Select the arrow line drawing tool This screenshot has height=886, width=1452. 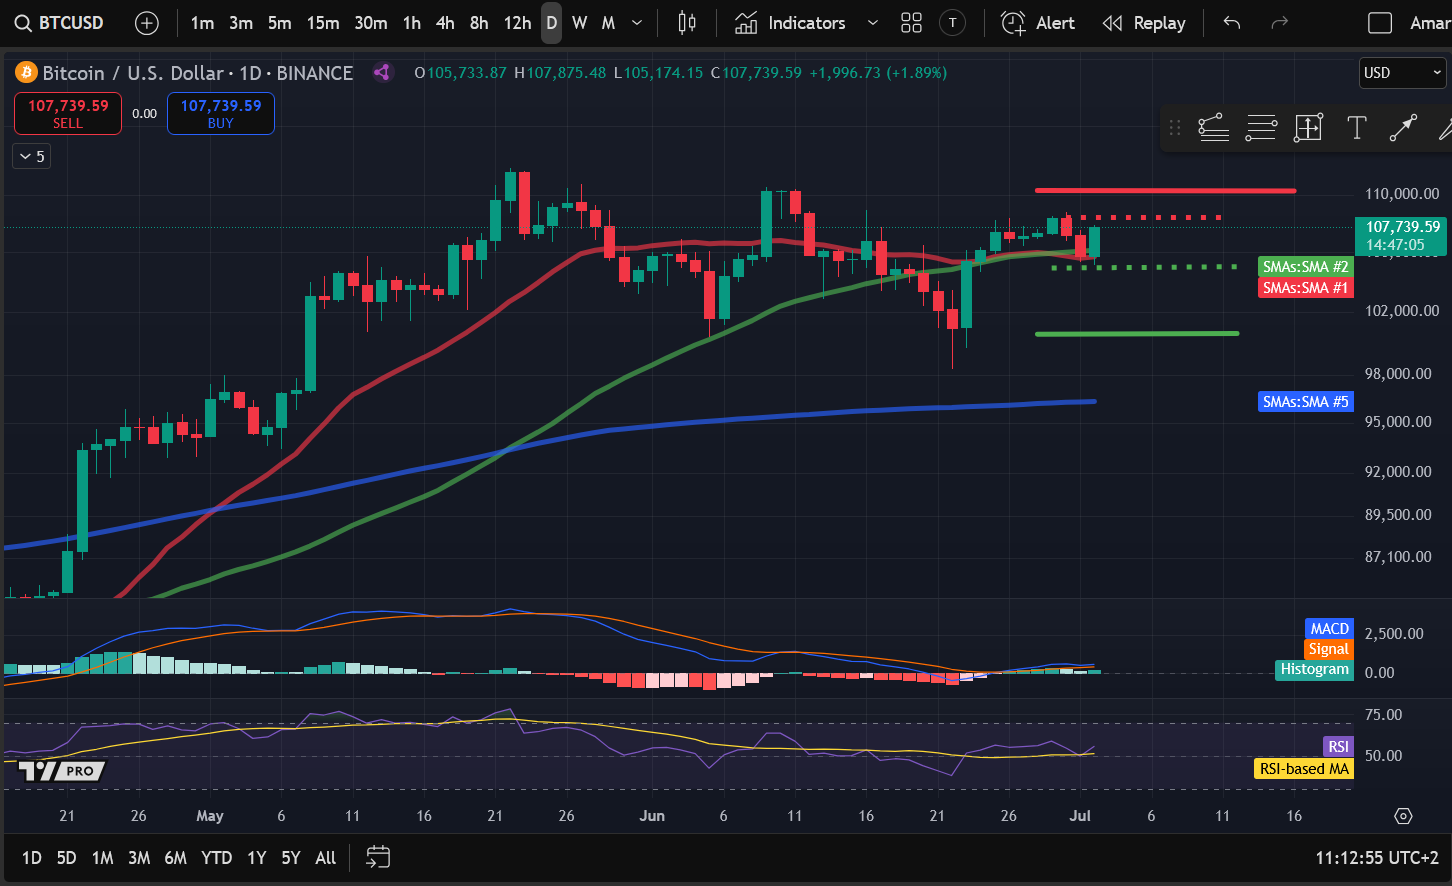[x=1403, y=127]
